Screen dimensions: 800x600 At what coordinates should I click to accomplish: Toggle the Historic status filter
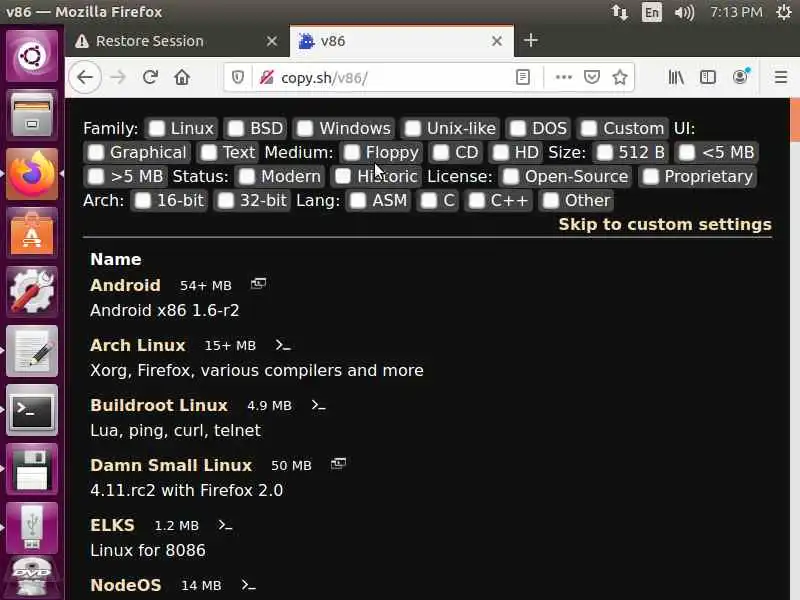343,177
